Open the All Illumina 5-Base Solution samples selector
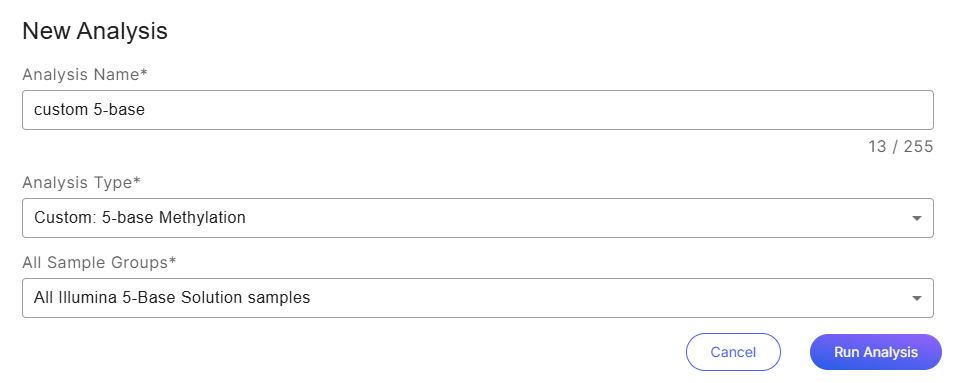Image resolution: width=955 pixels, height=383 pixels. click(x=478, y=298)
